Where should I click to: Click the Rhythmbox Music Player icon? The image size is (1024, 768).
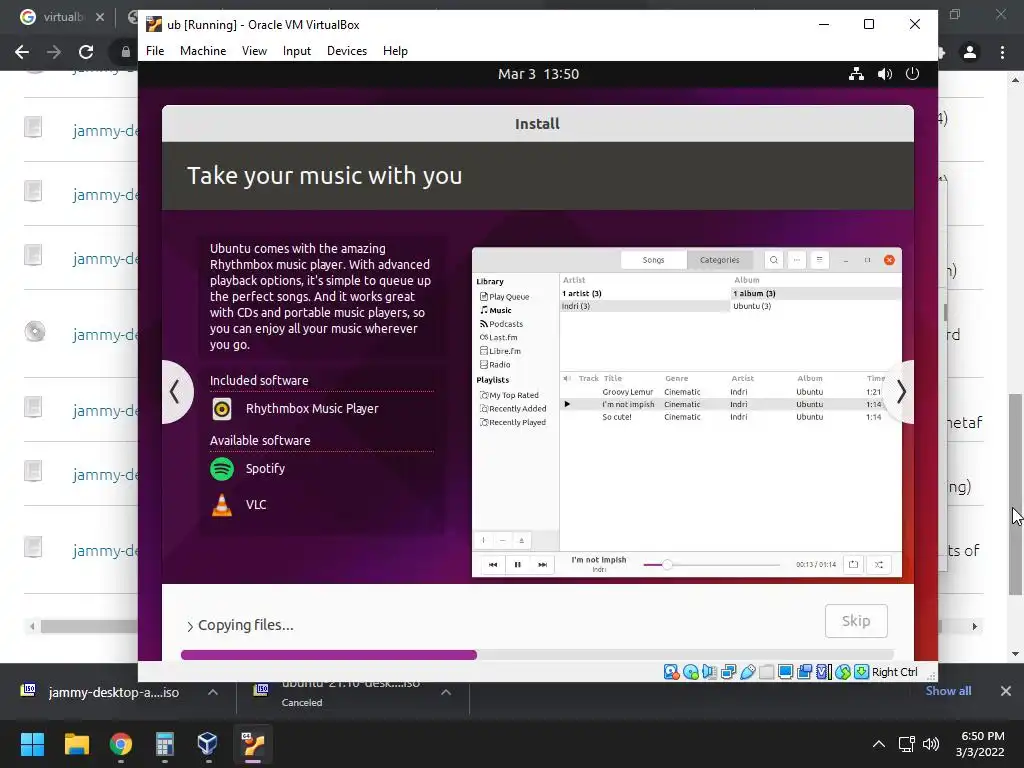[x=222, y=409]
